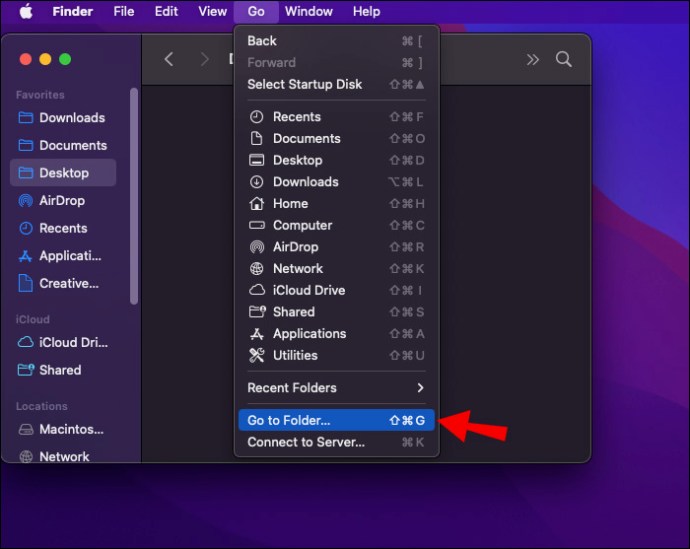The height and width of the screenshot is (549, 690).
Task: Choose Utilities in the Go menu
Action: click(x=337, y=355)
